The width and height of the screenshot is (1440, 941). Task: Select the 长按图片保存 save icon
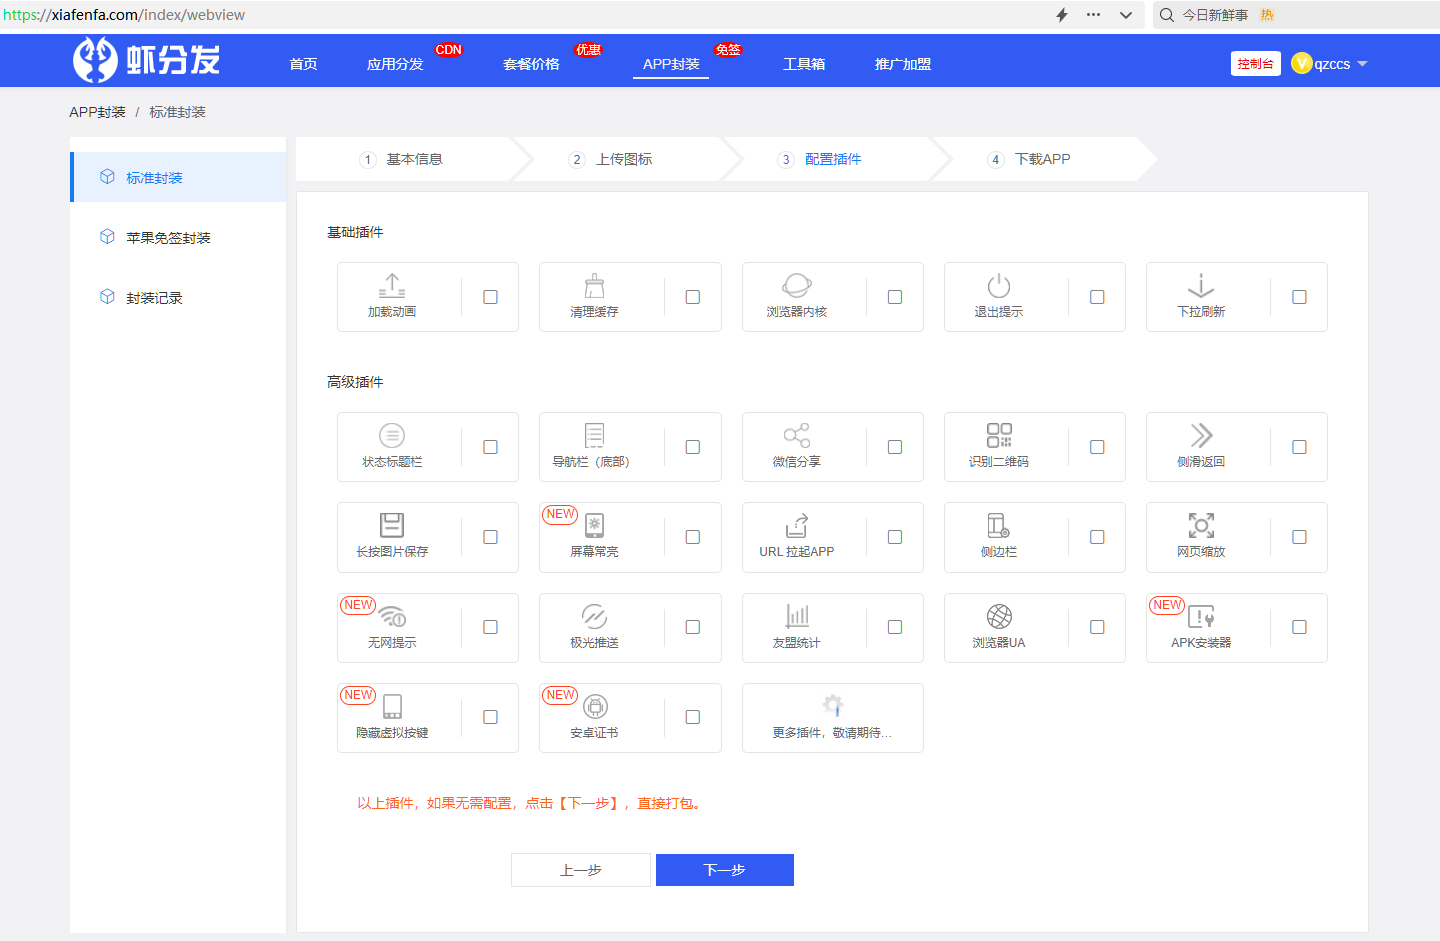[x=392, y=526]
